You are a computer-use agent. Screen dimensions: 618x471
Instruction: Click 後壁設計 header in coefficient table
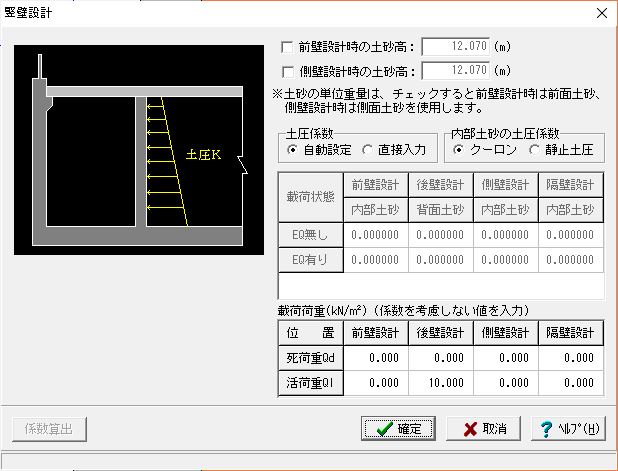(441, 185)
